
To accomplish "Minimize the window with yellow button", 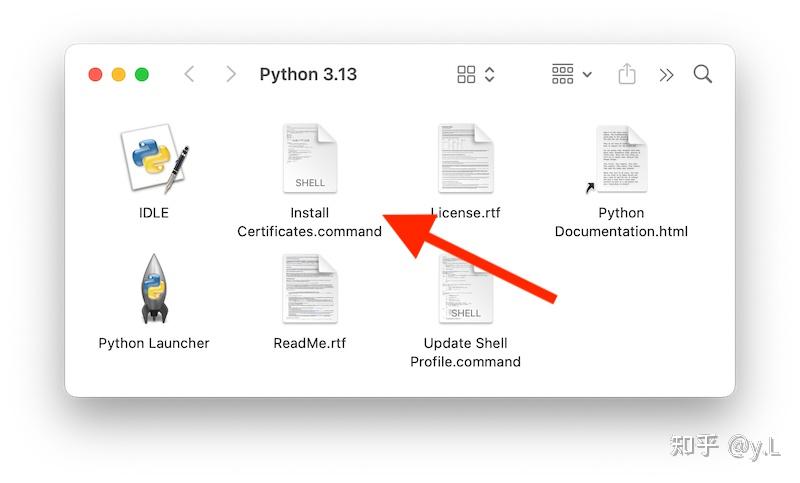I will (x=119, y=74).
